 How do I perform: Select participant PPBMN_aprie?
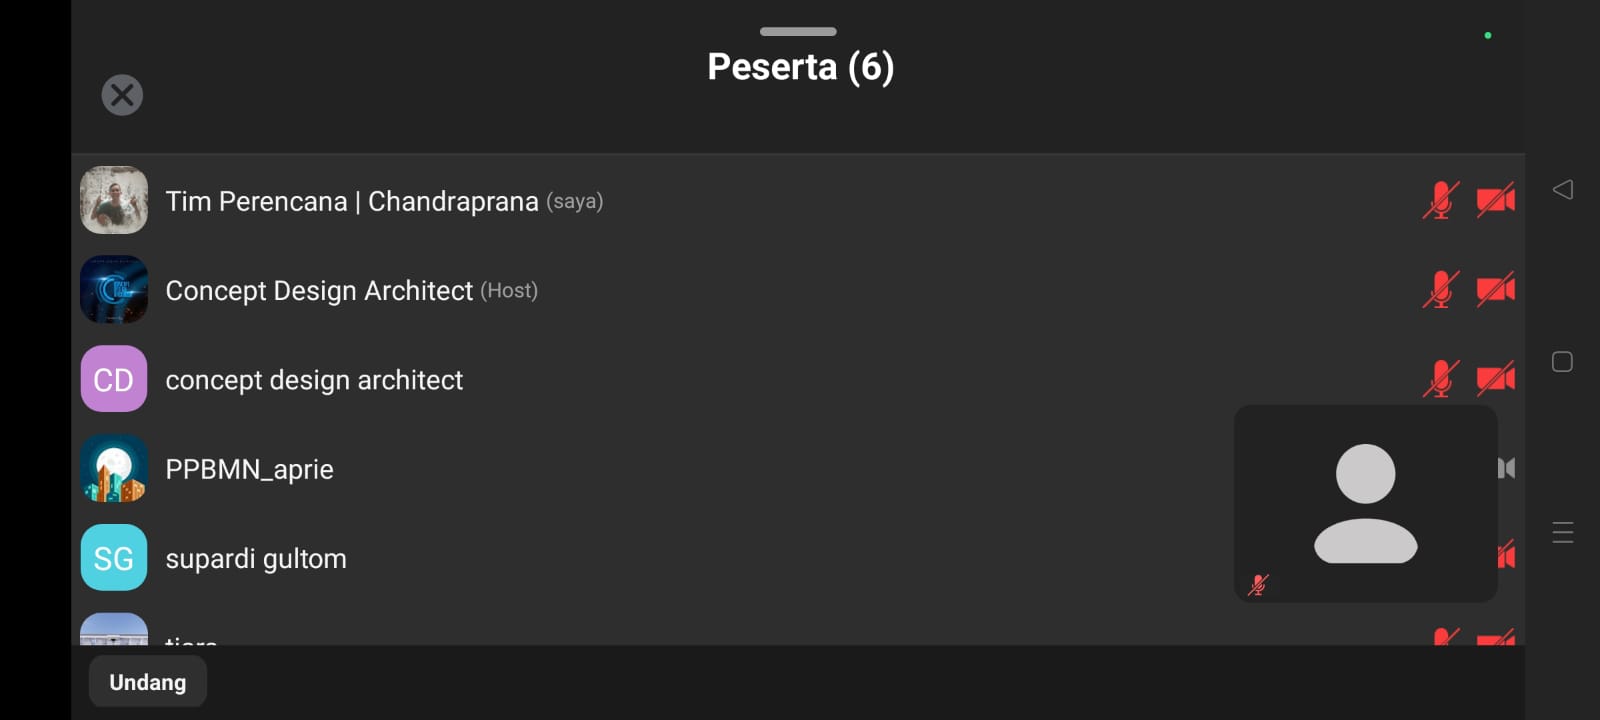(249, 469)
